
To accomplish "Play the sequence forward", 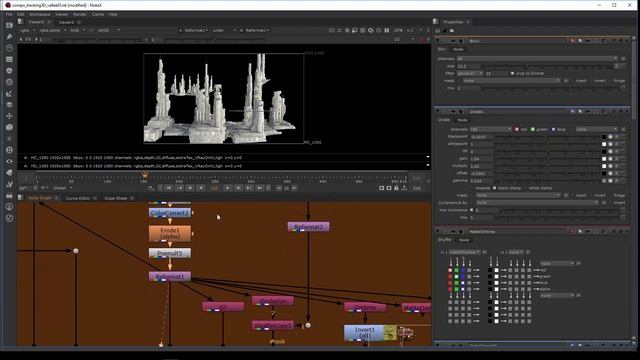I will 228,188.
